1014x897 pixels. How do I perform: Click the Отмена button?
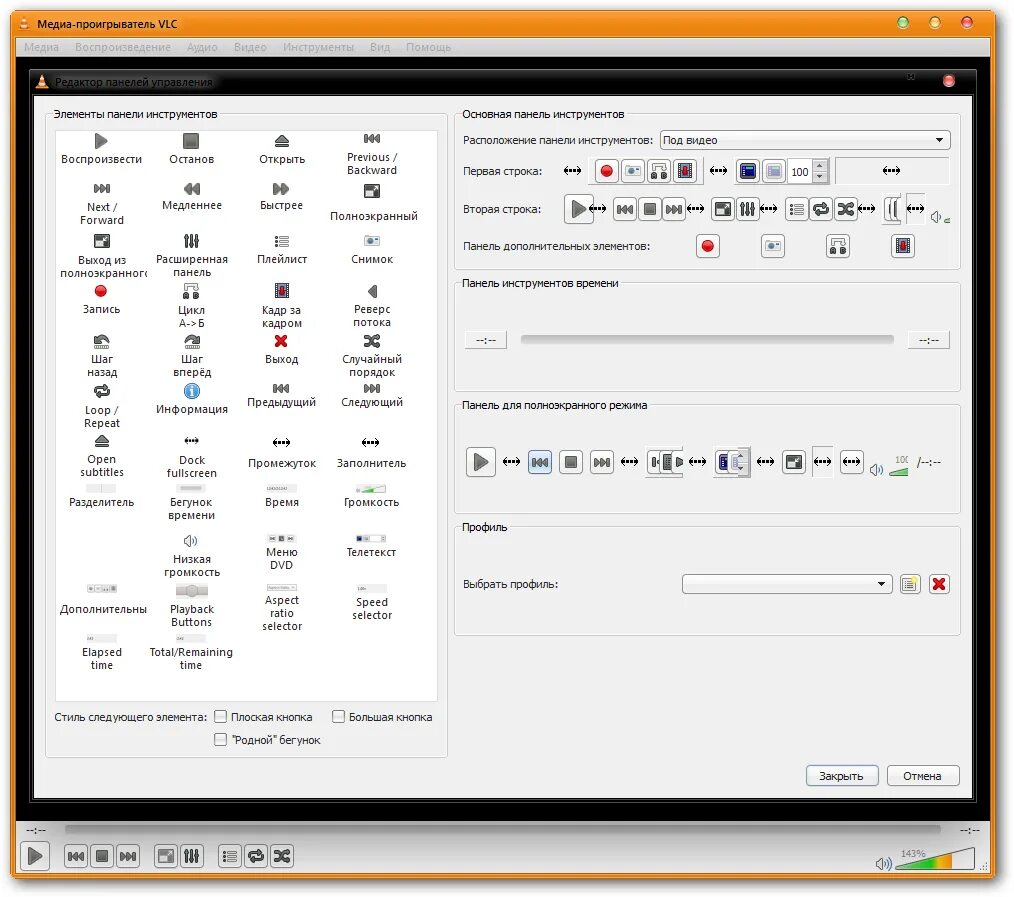(x=922, y=776)
